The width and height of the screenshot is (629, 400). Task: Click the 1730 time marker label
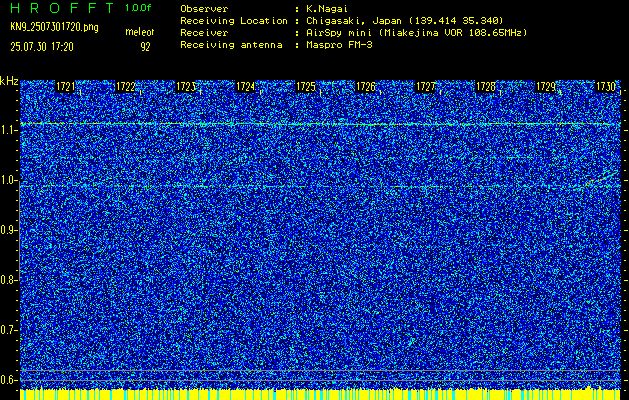click(606, 87)
